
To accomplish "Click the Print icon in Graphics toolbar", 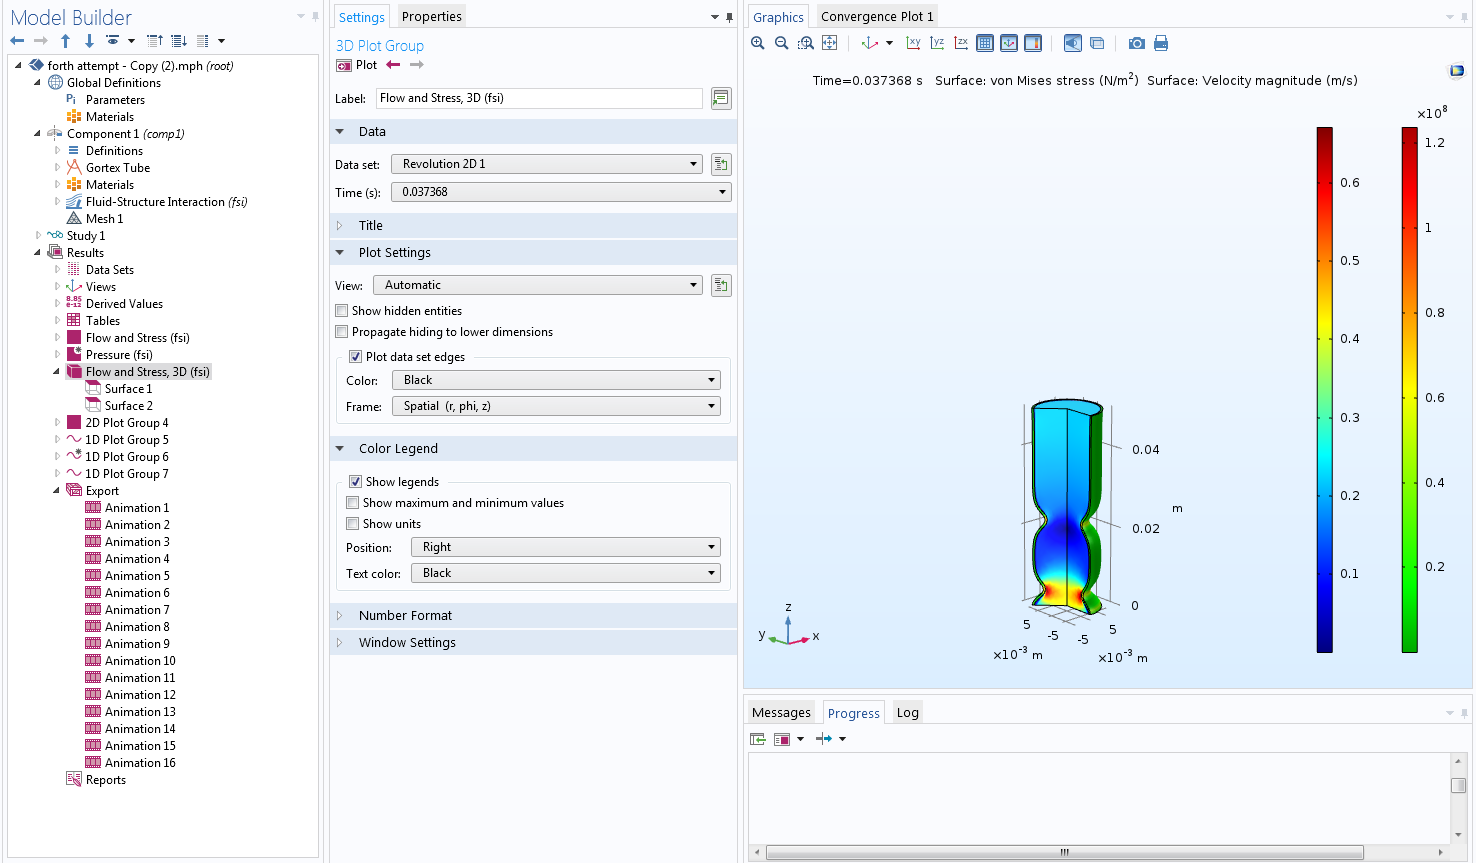I will pos(1161,43).
